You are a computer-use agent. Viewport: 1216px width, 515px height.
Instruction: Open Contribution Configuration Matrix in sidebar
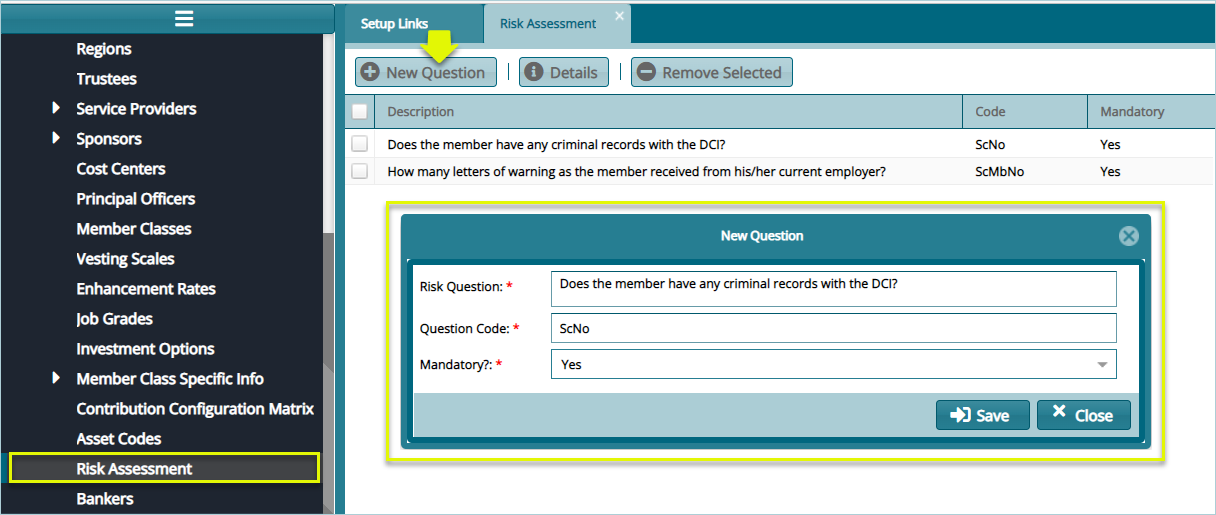coord(195,409)
